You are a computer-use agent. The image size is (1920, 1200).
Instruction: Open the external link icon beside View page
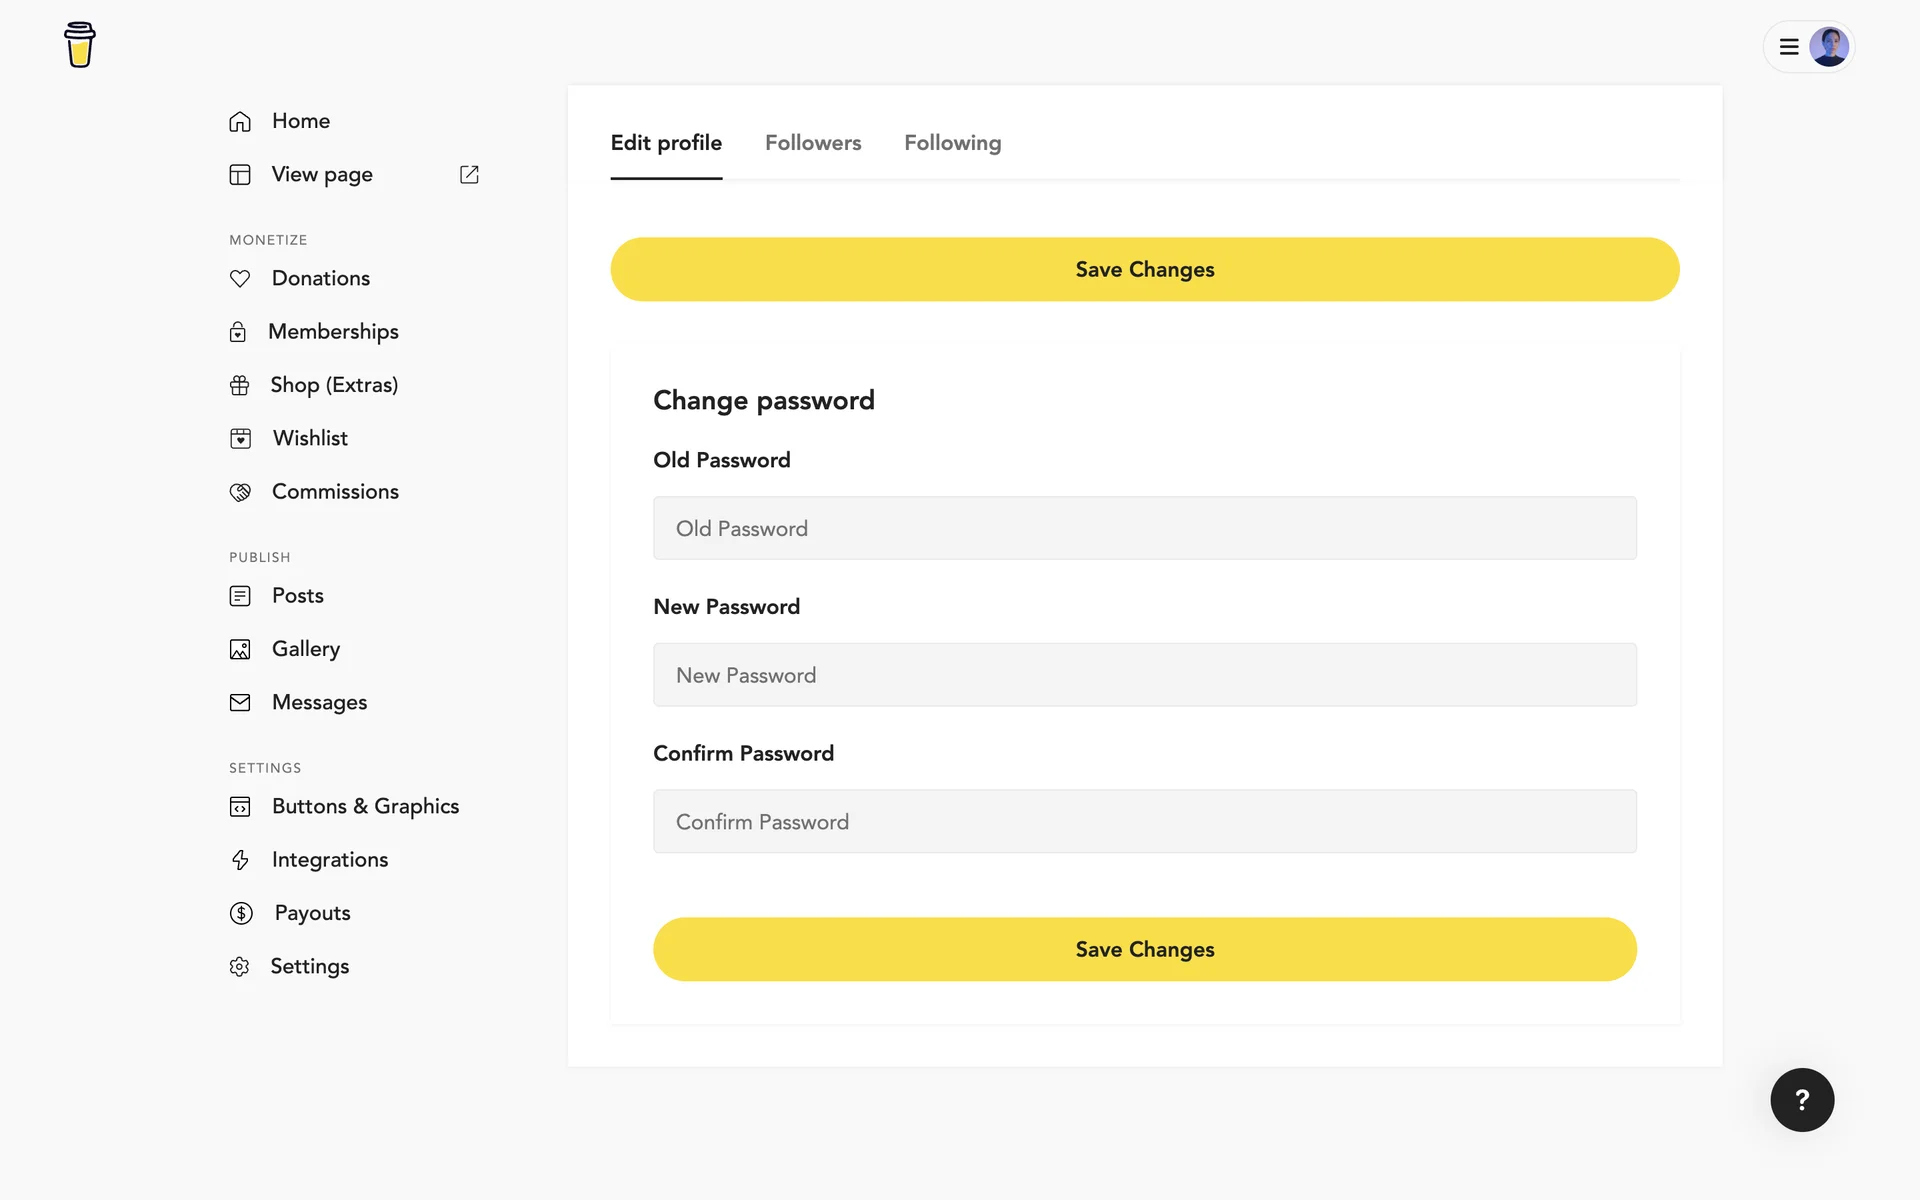(x=469, y=174)
